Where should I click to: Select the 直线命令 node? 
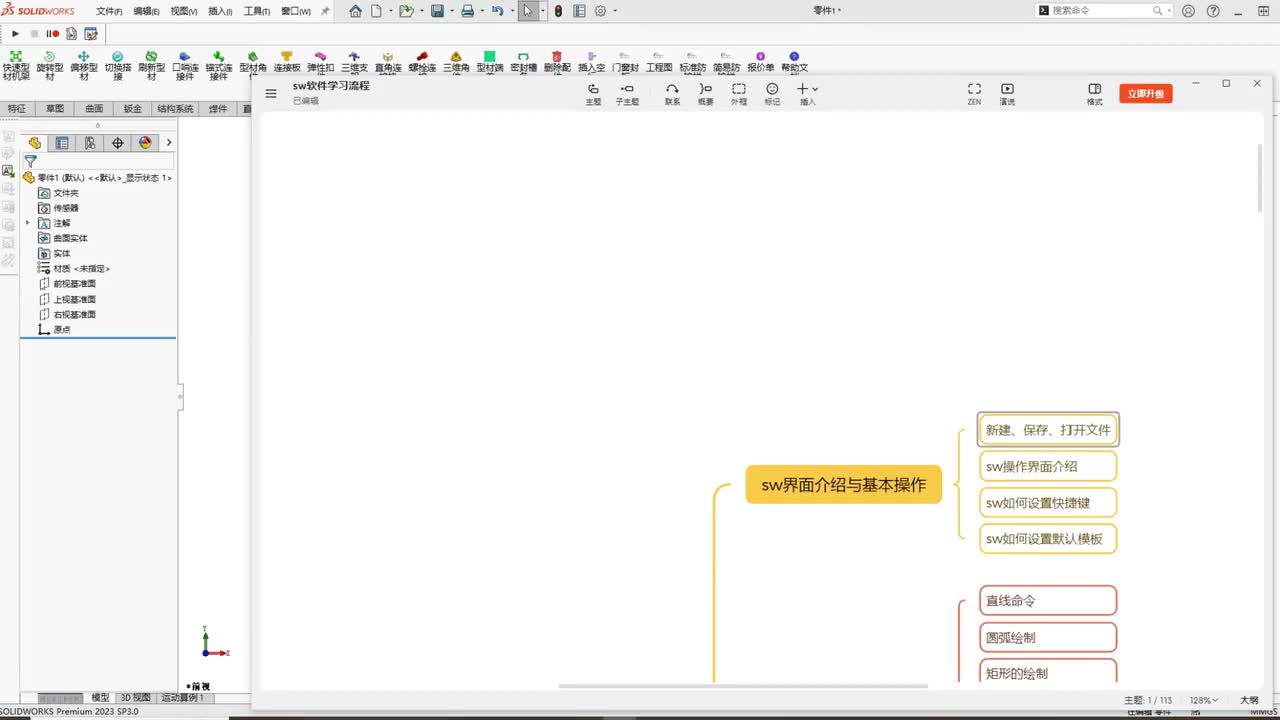[1048, 601]
